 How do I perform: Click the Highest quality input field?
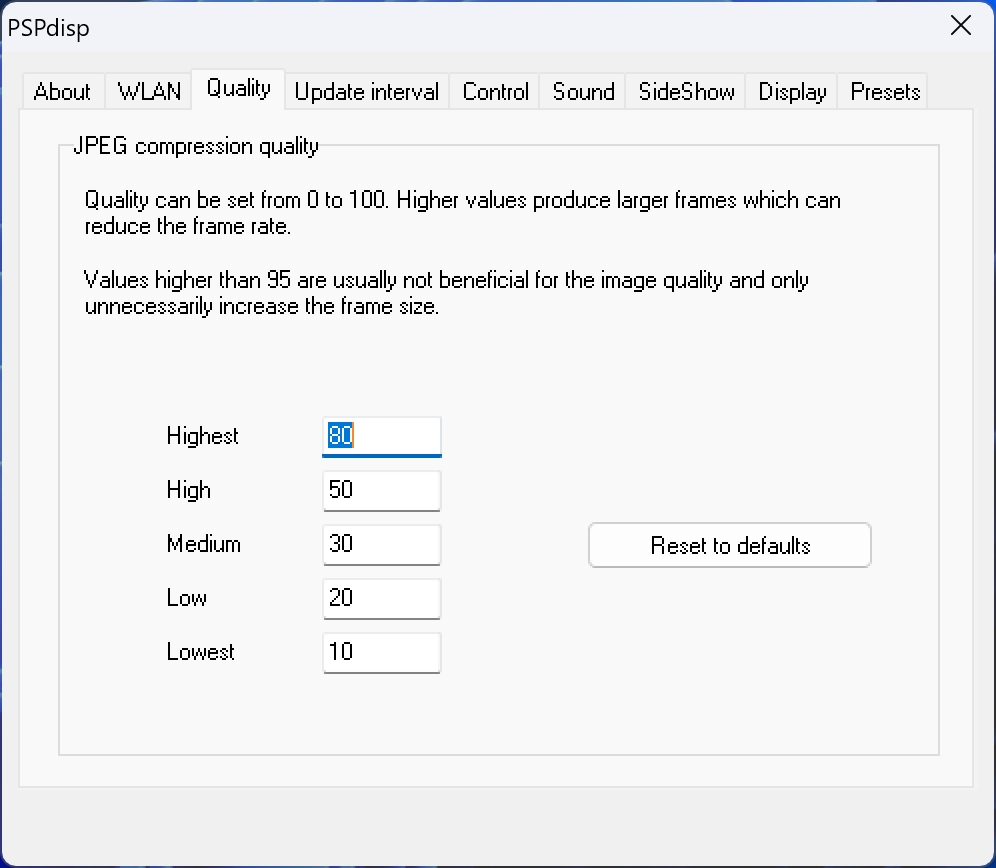tap(382, 437)
